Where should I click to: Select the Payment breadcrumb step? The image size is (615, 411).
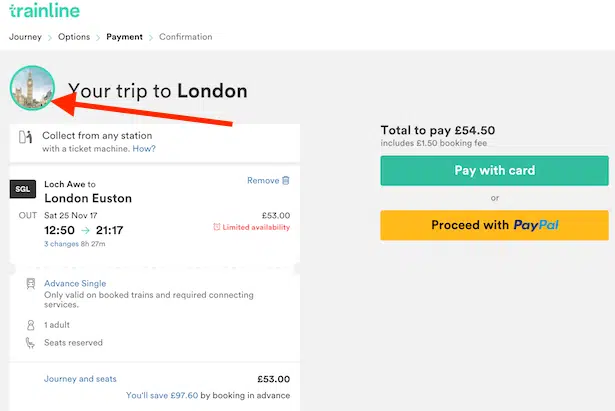(x=125, y=37)
